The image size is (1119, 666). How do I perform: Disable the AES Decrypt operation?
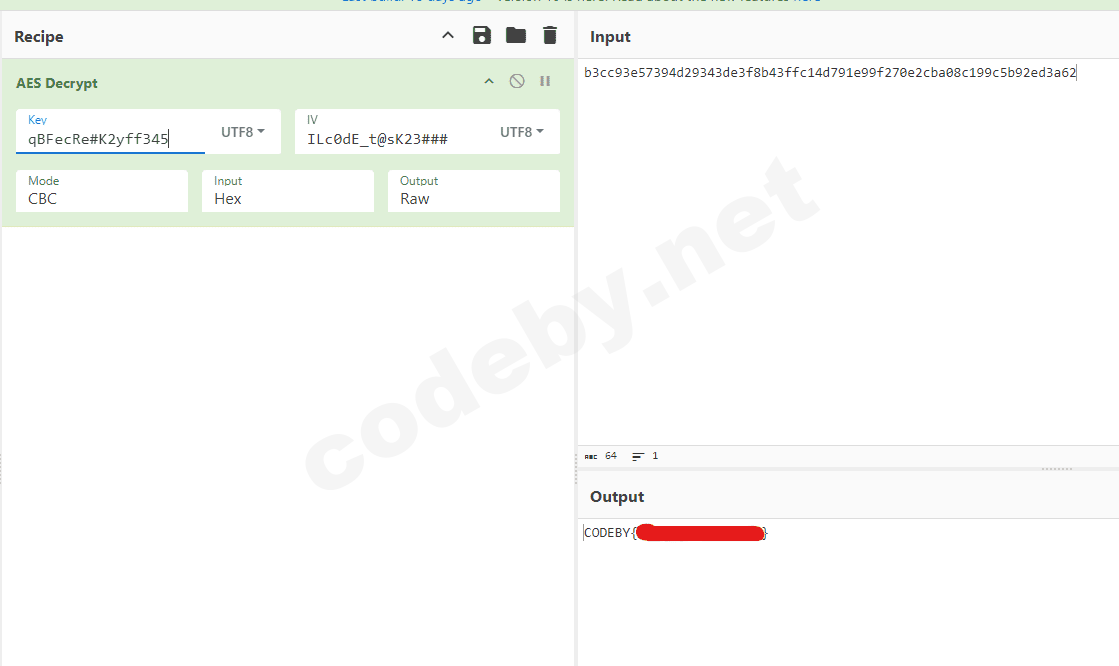517,81
